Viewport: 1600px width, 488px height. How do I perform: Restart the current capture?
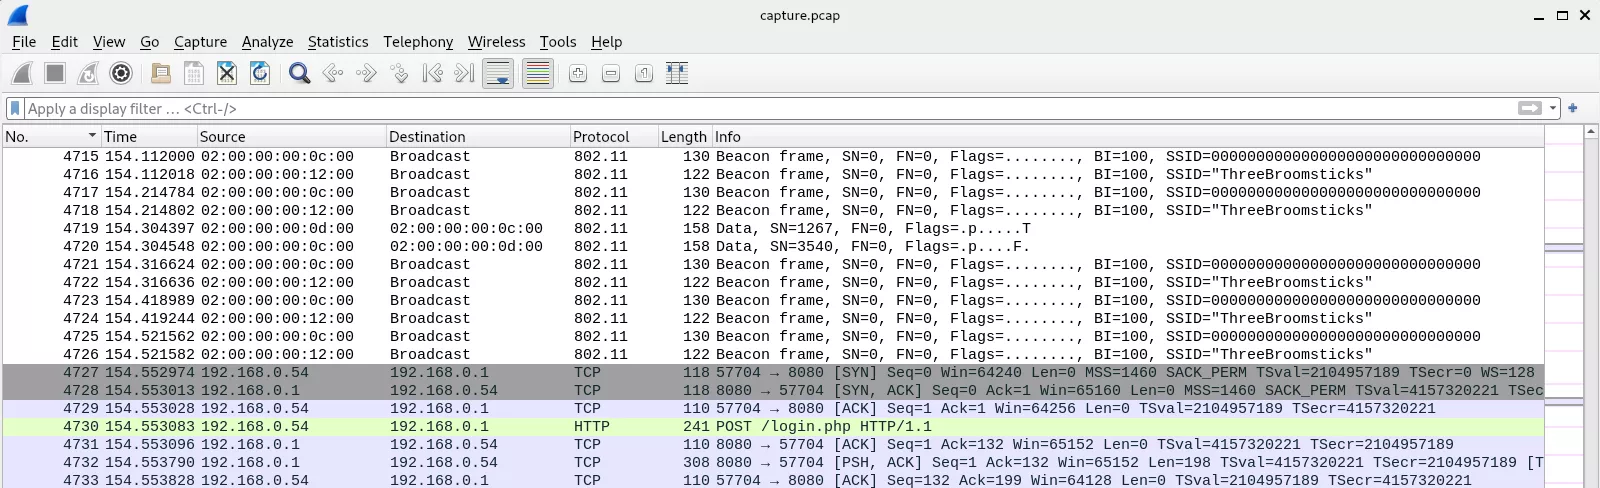88,73
